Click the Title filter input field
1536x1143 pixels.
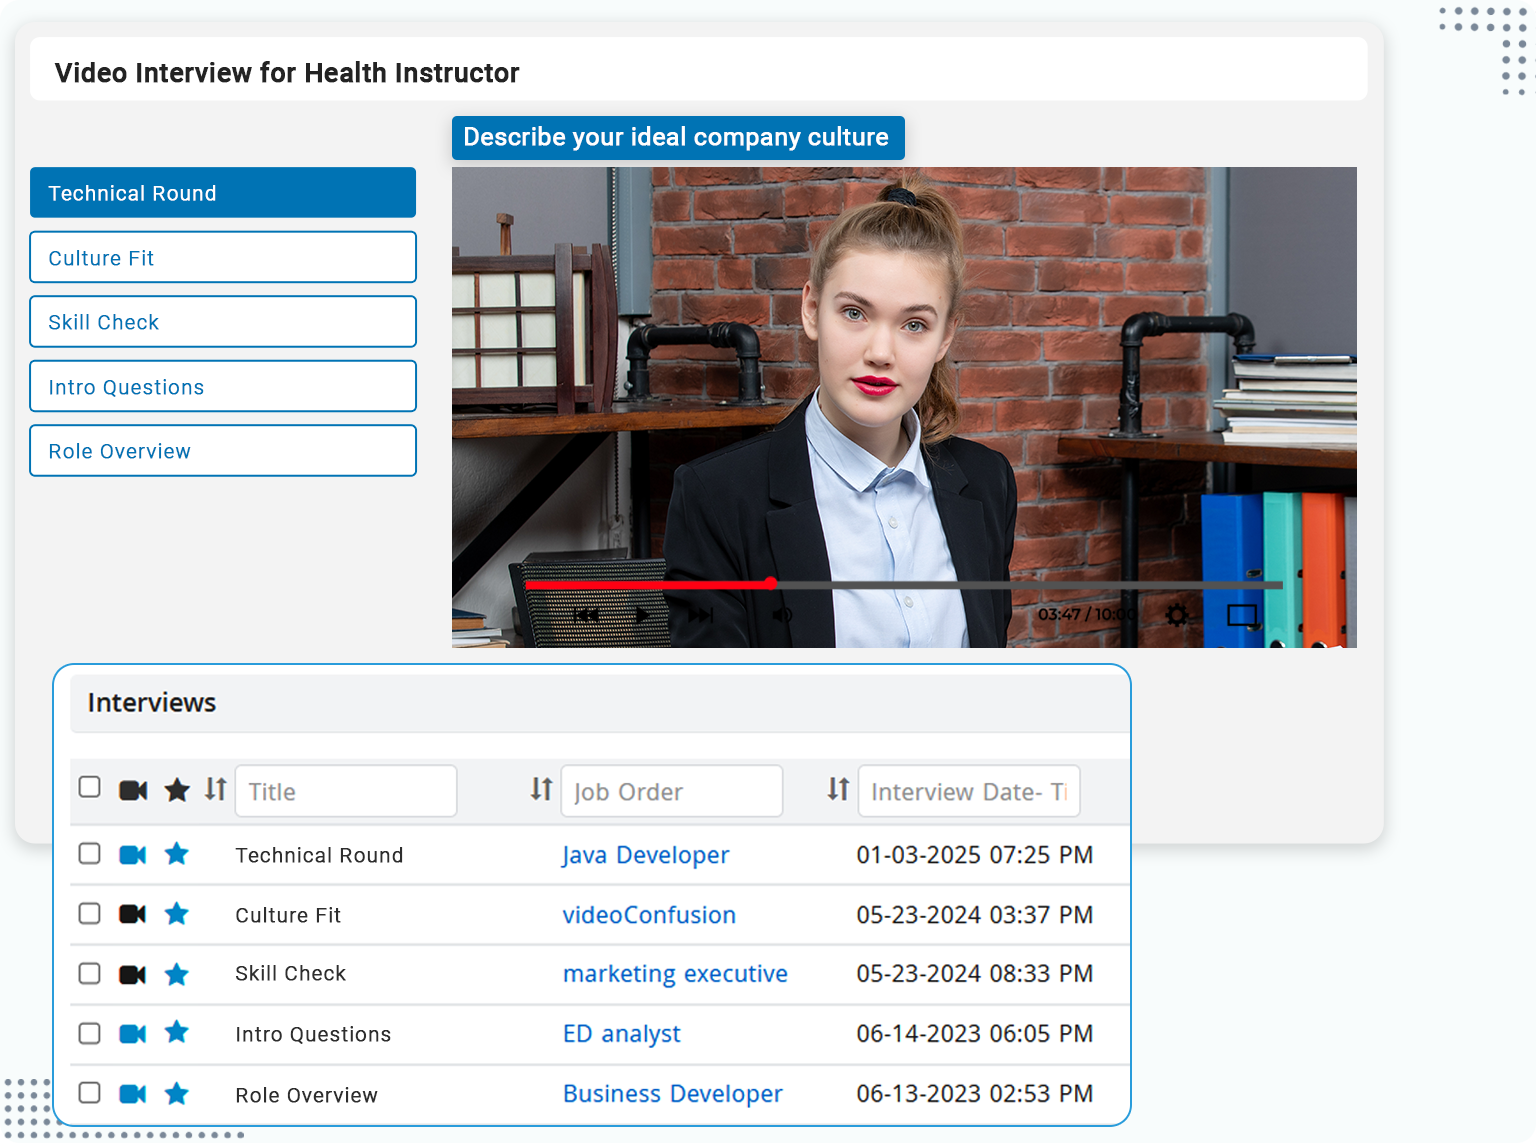(x=345, y=790)
